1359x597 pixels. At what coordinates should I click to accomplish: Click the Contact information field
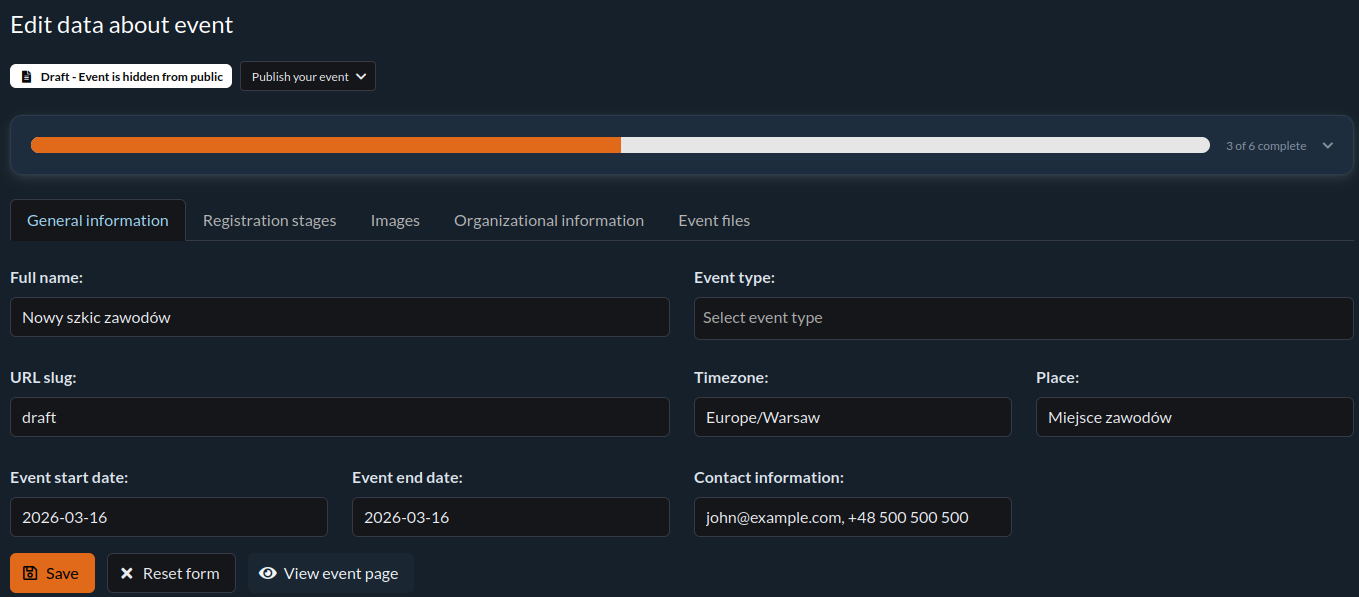[x=852, y=517]
